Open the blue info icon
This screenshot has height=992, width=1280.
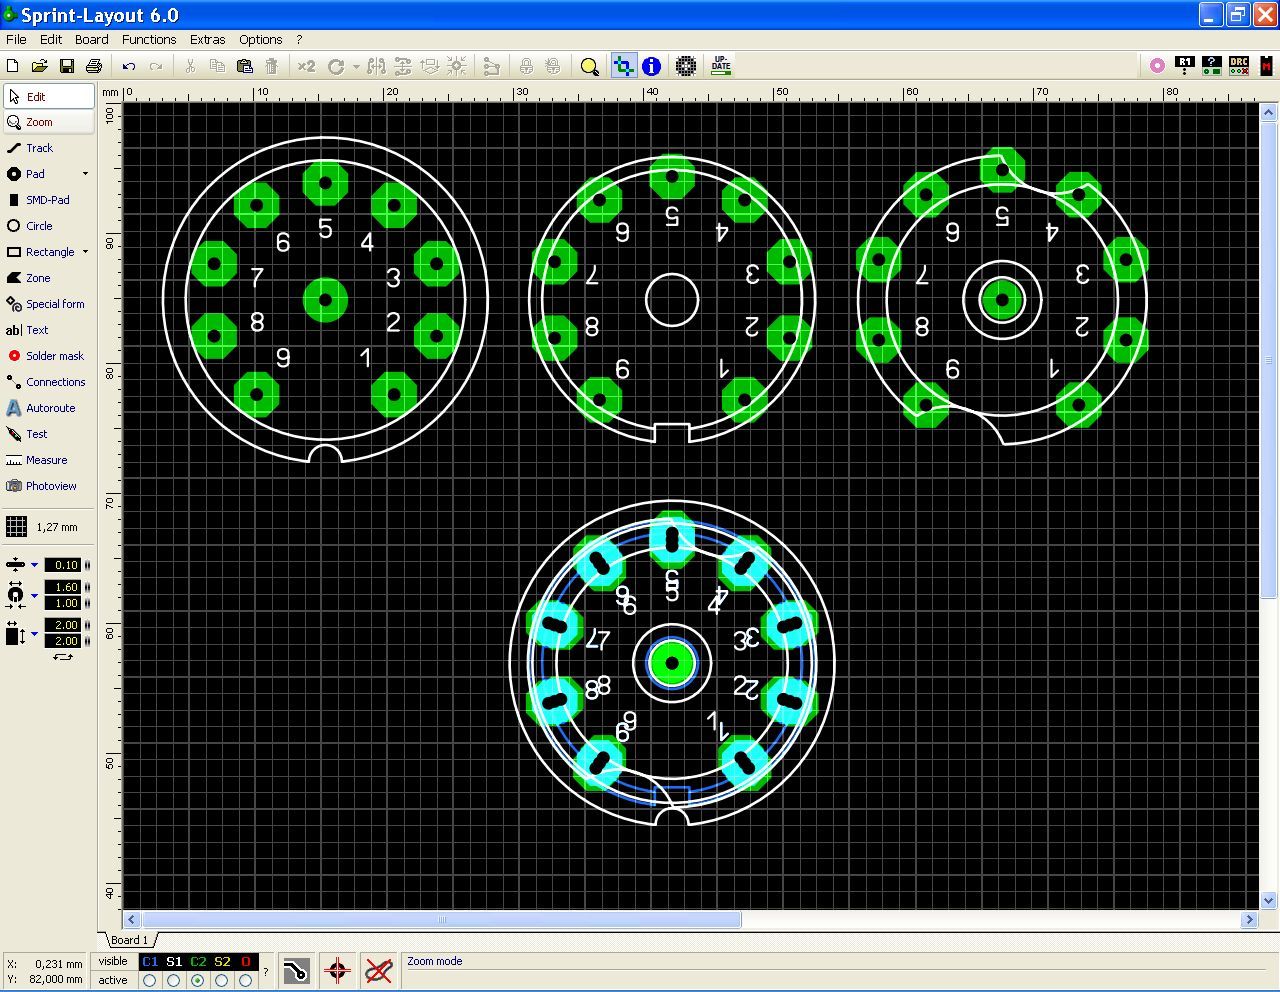[x=652, y=66]
